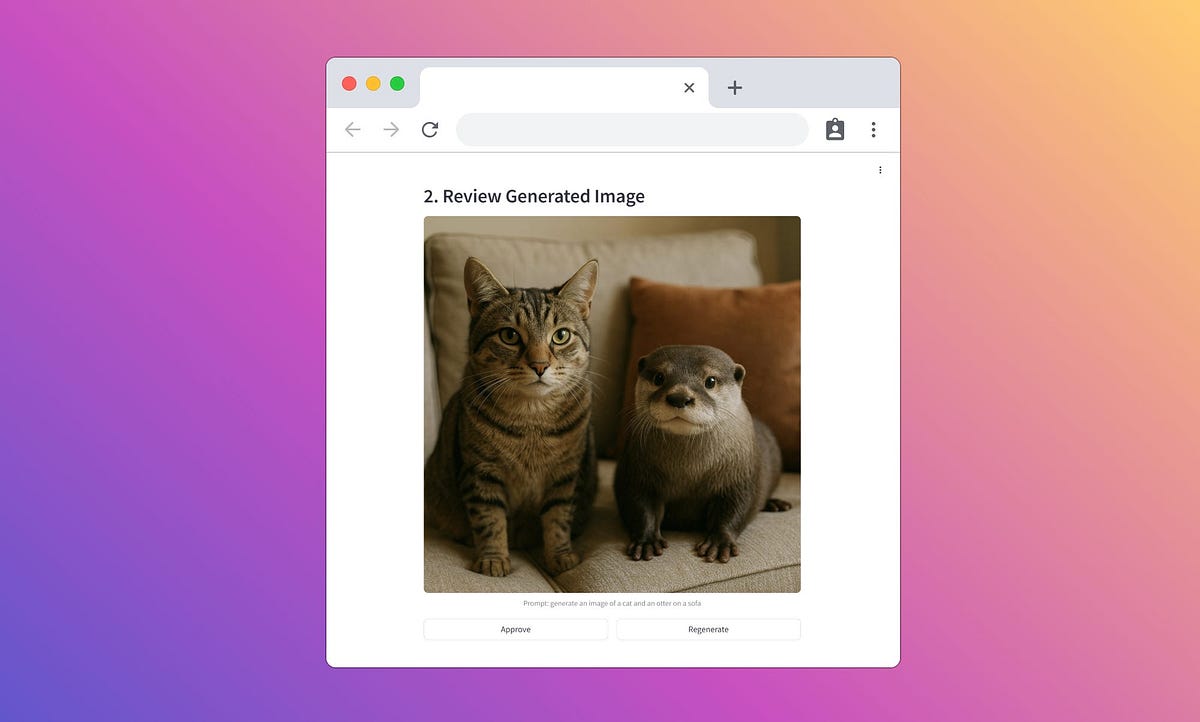The image size is (1200, 722).
Task: Open a new tab with the plus icon
Action: pyautogui.click(x=735, y=87)
